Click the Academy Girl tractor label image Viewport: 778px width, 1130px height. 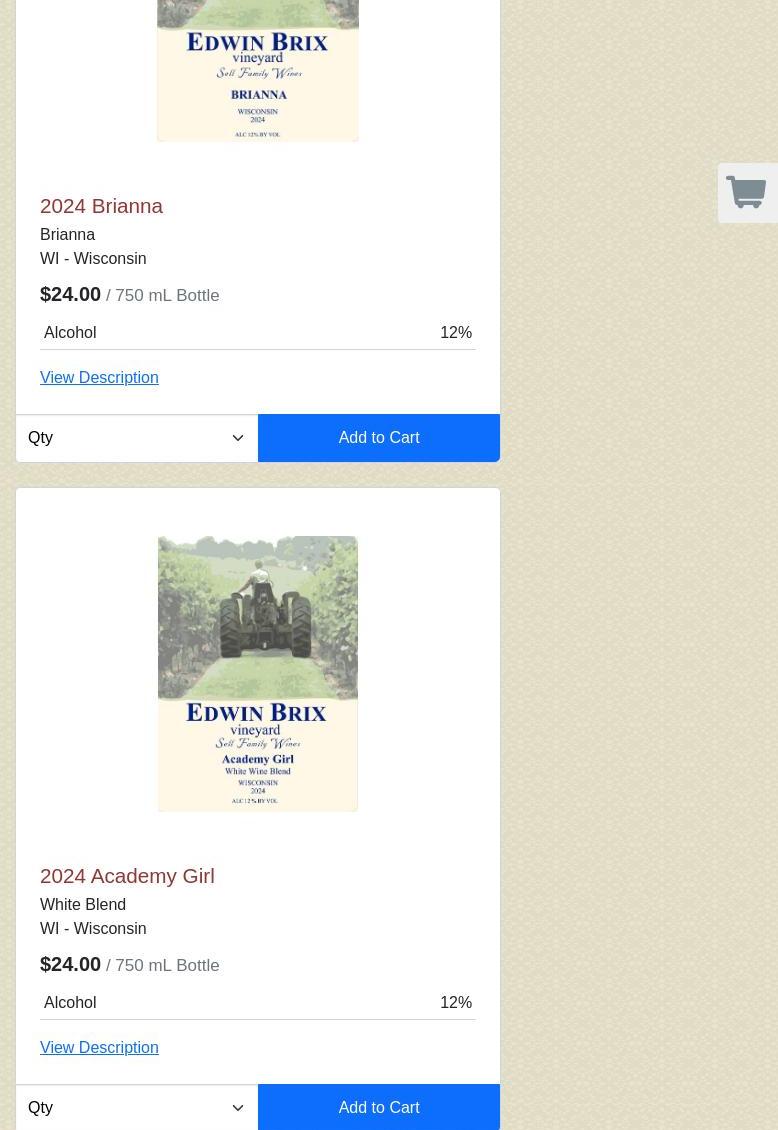pyautogui.click(x=258, y=674)
